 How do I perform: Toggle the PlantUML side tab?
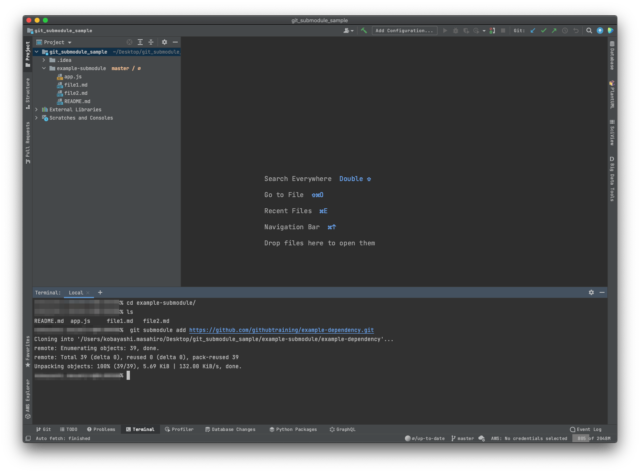(612, 94)
